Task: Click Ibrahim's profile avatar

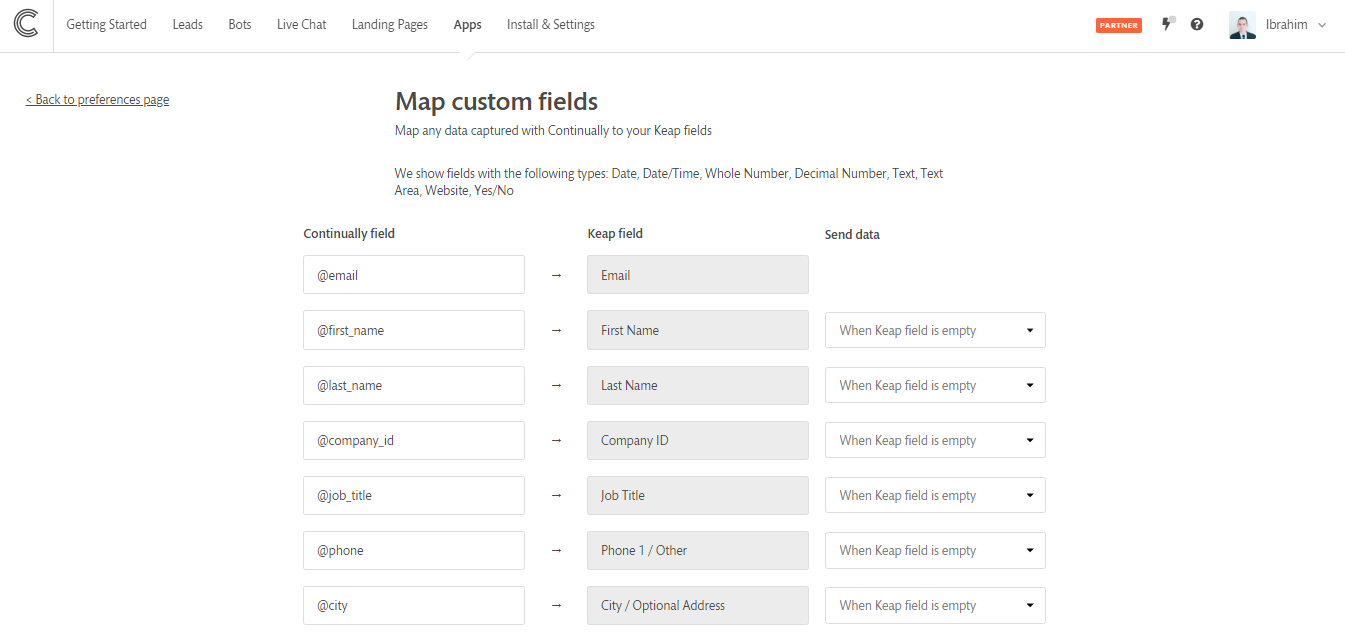Action: click(x=1242, y=25)
